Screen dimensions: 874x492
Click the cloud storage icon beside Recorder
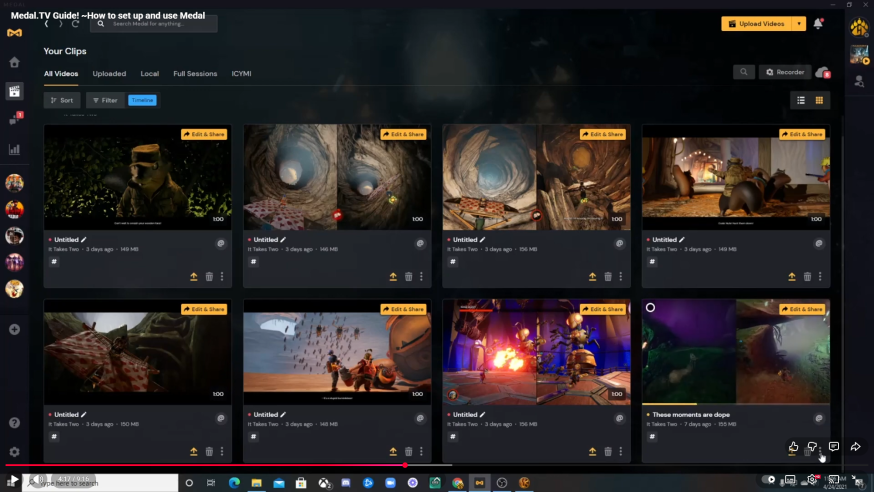point(822,72)
